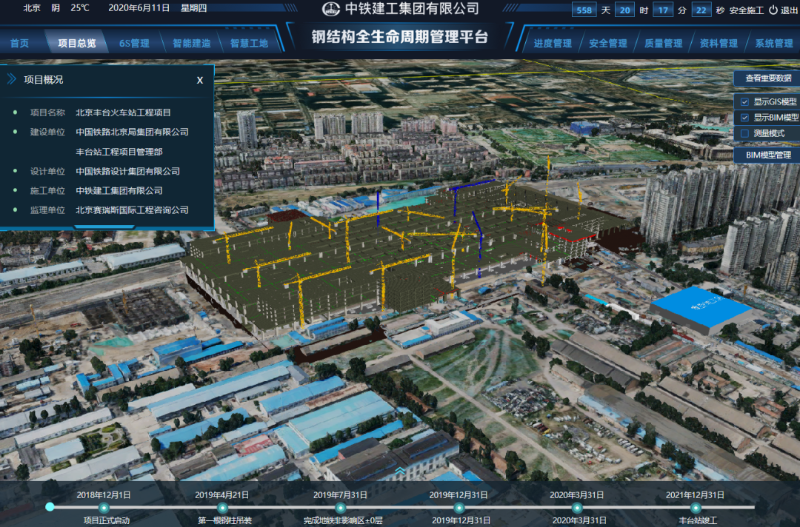Collapse the timeline panel chevron

(x=401, y=471)
